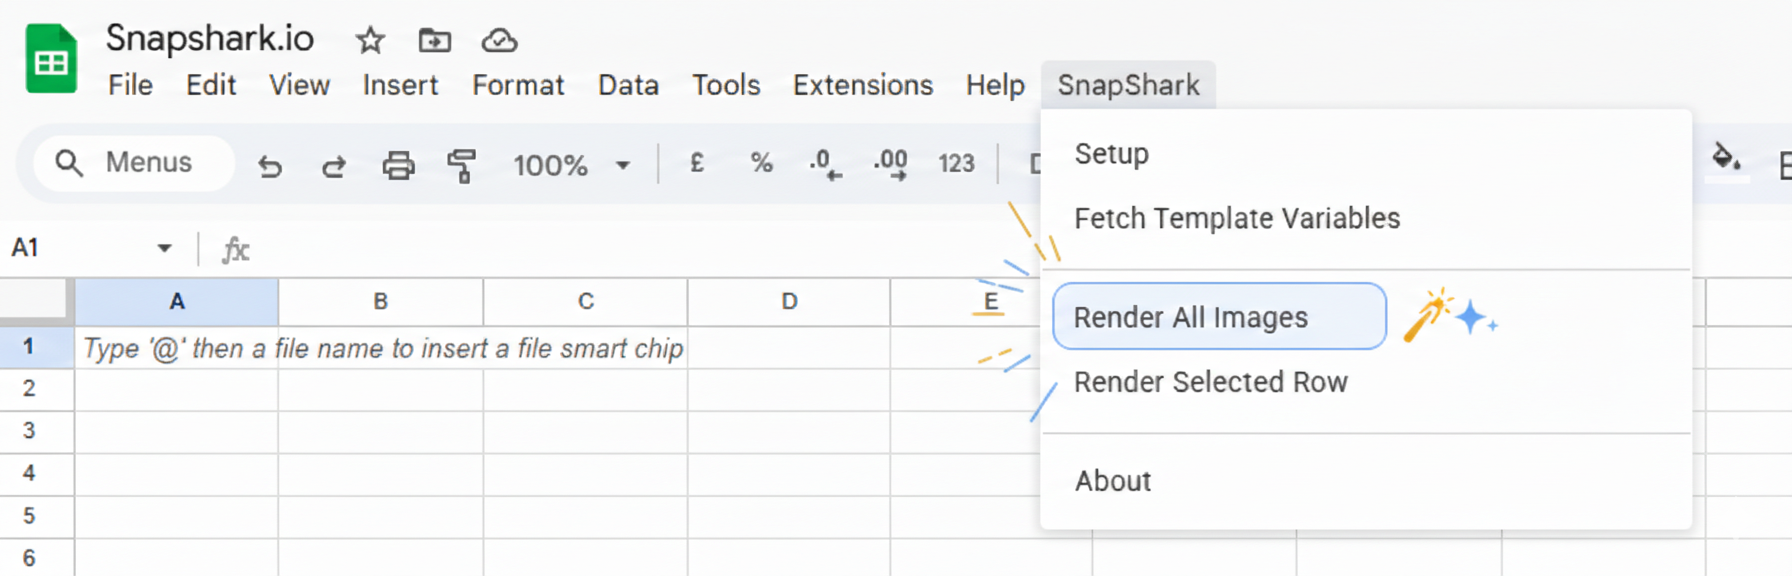Image resolution: width=1792 pixels, height=576 pixels.
Task: Star the Snapshark.io spreadsheet
Action: click(369, 41)
